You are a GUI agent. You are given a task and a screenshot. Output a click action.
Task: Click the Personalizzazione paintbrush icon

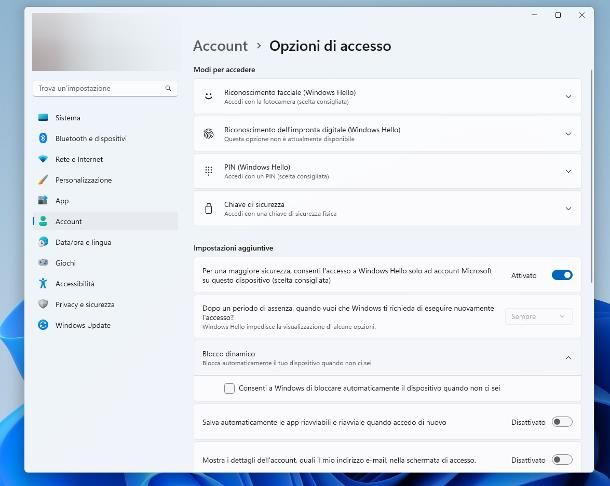43,180
